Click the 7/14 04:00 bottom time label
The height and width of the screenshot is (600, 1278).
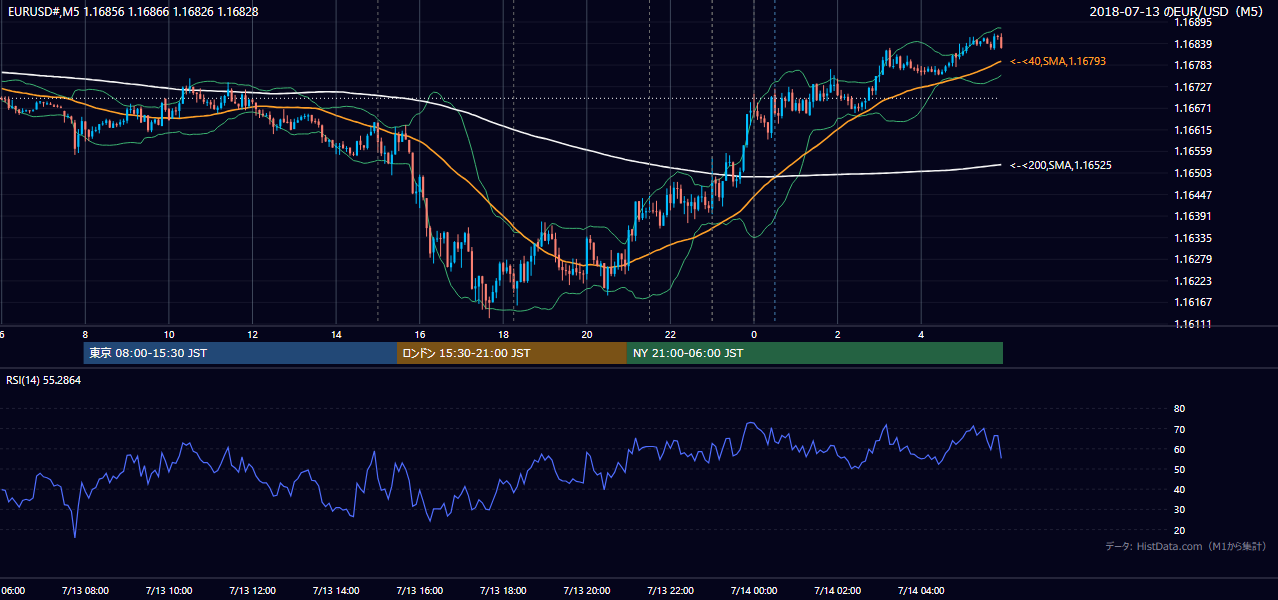coord(921,591)
